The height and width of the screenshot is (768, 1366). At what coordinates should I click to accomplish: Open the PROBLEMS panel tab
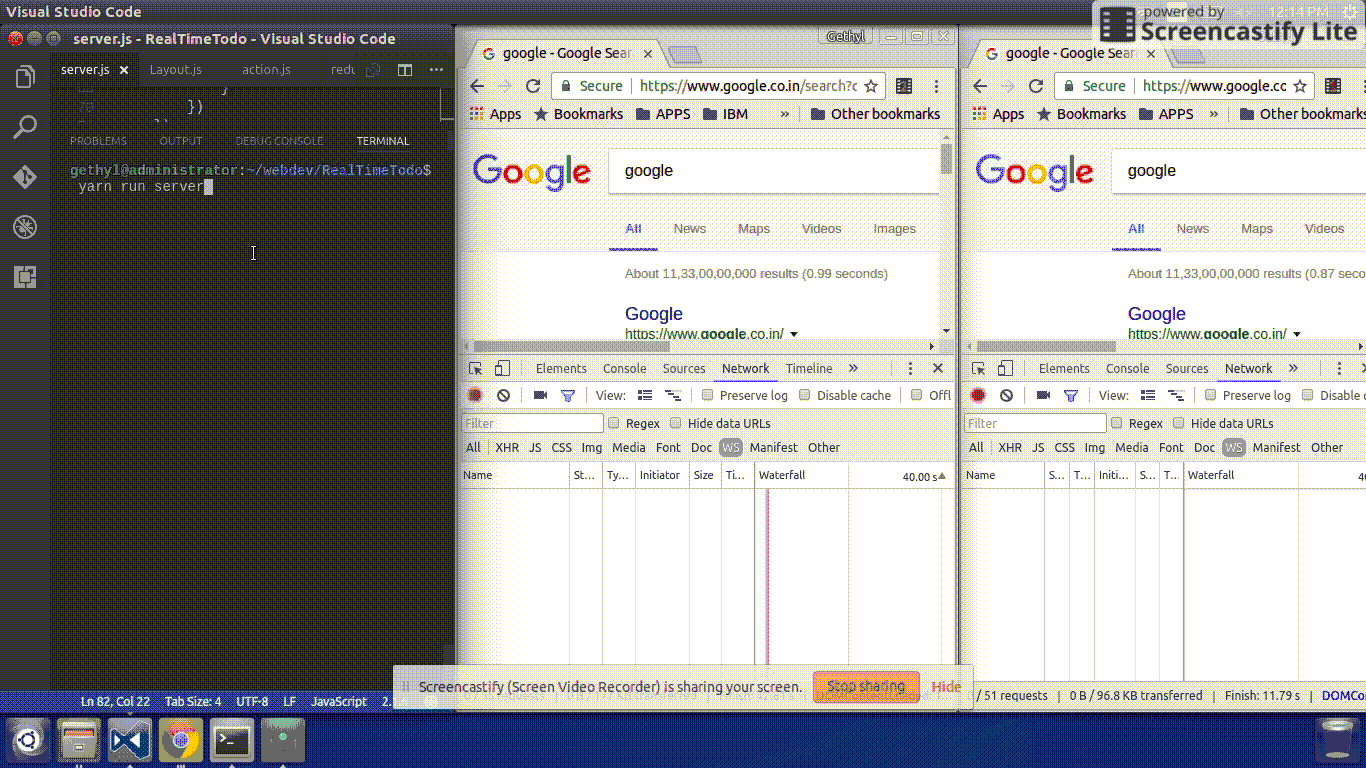(98, 141)
